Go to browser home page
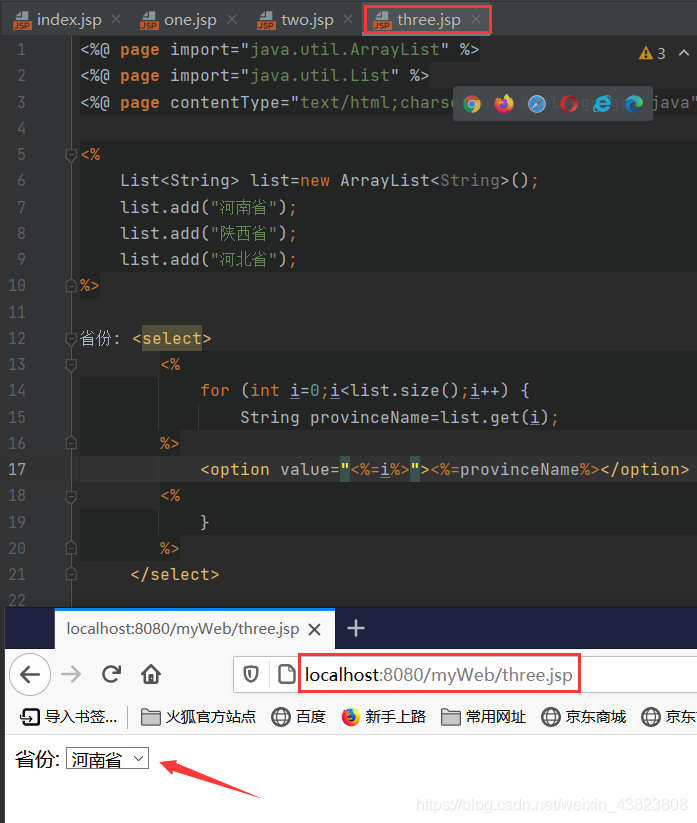The image size is (697, 823). 151,674
